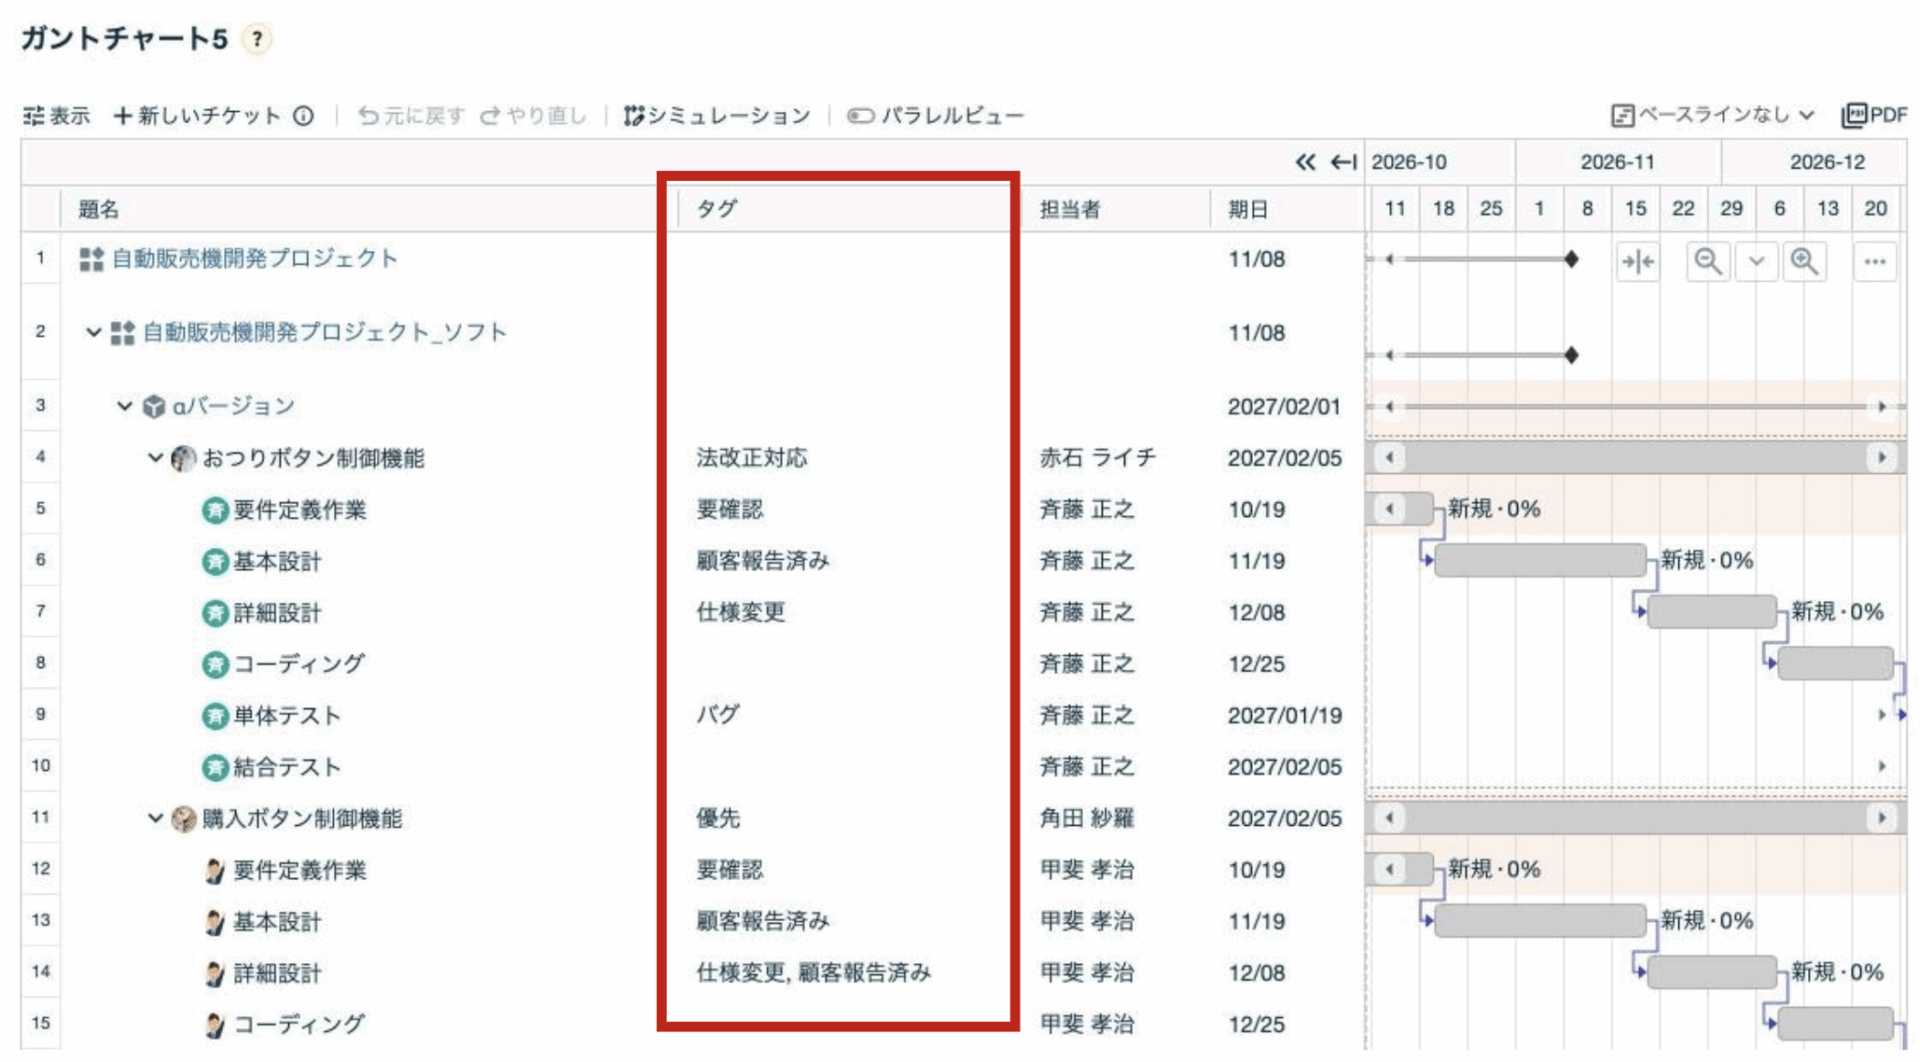This screenshot has height=1062, width=1920.
Task: Click avatar on 購入ボタン制御機能 row
Action: (184, 819)
